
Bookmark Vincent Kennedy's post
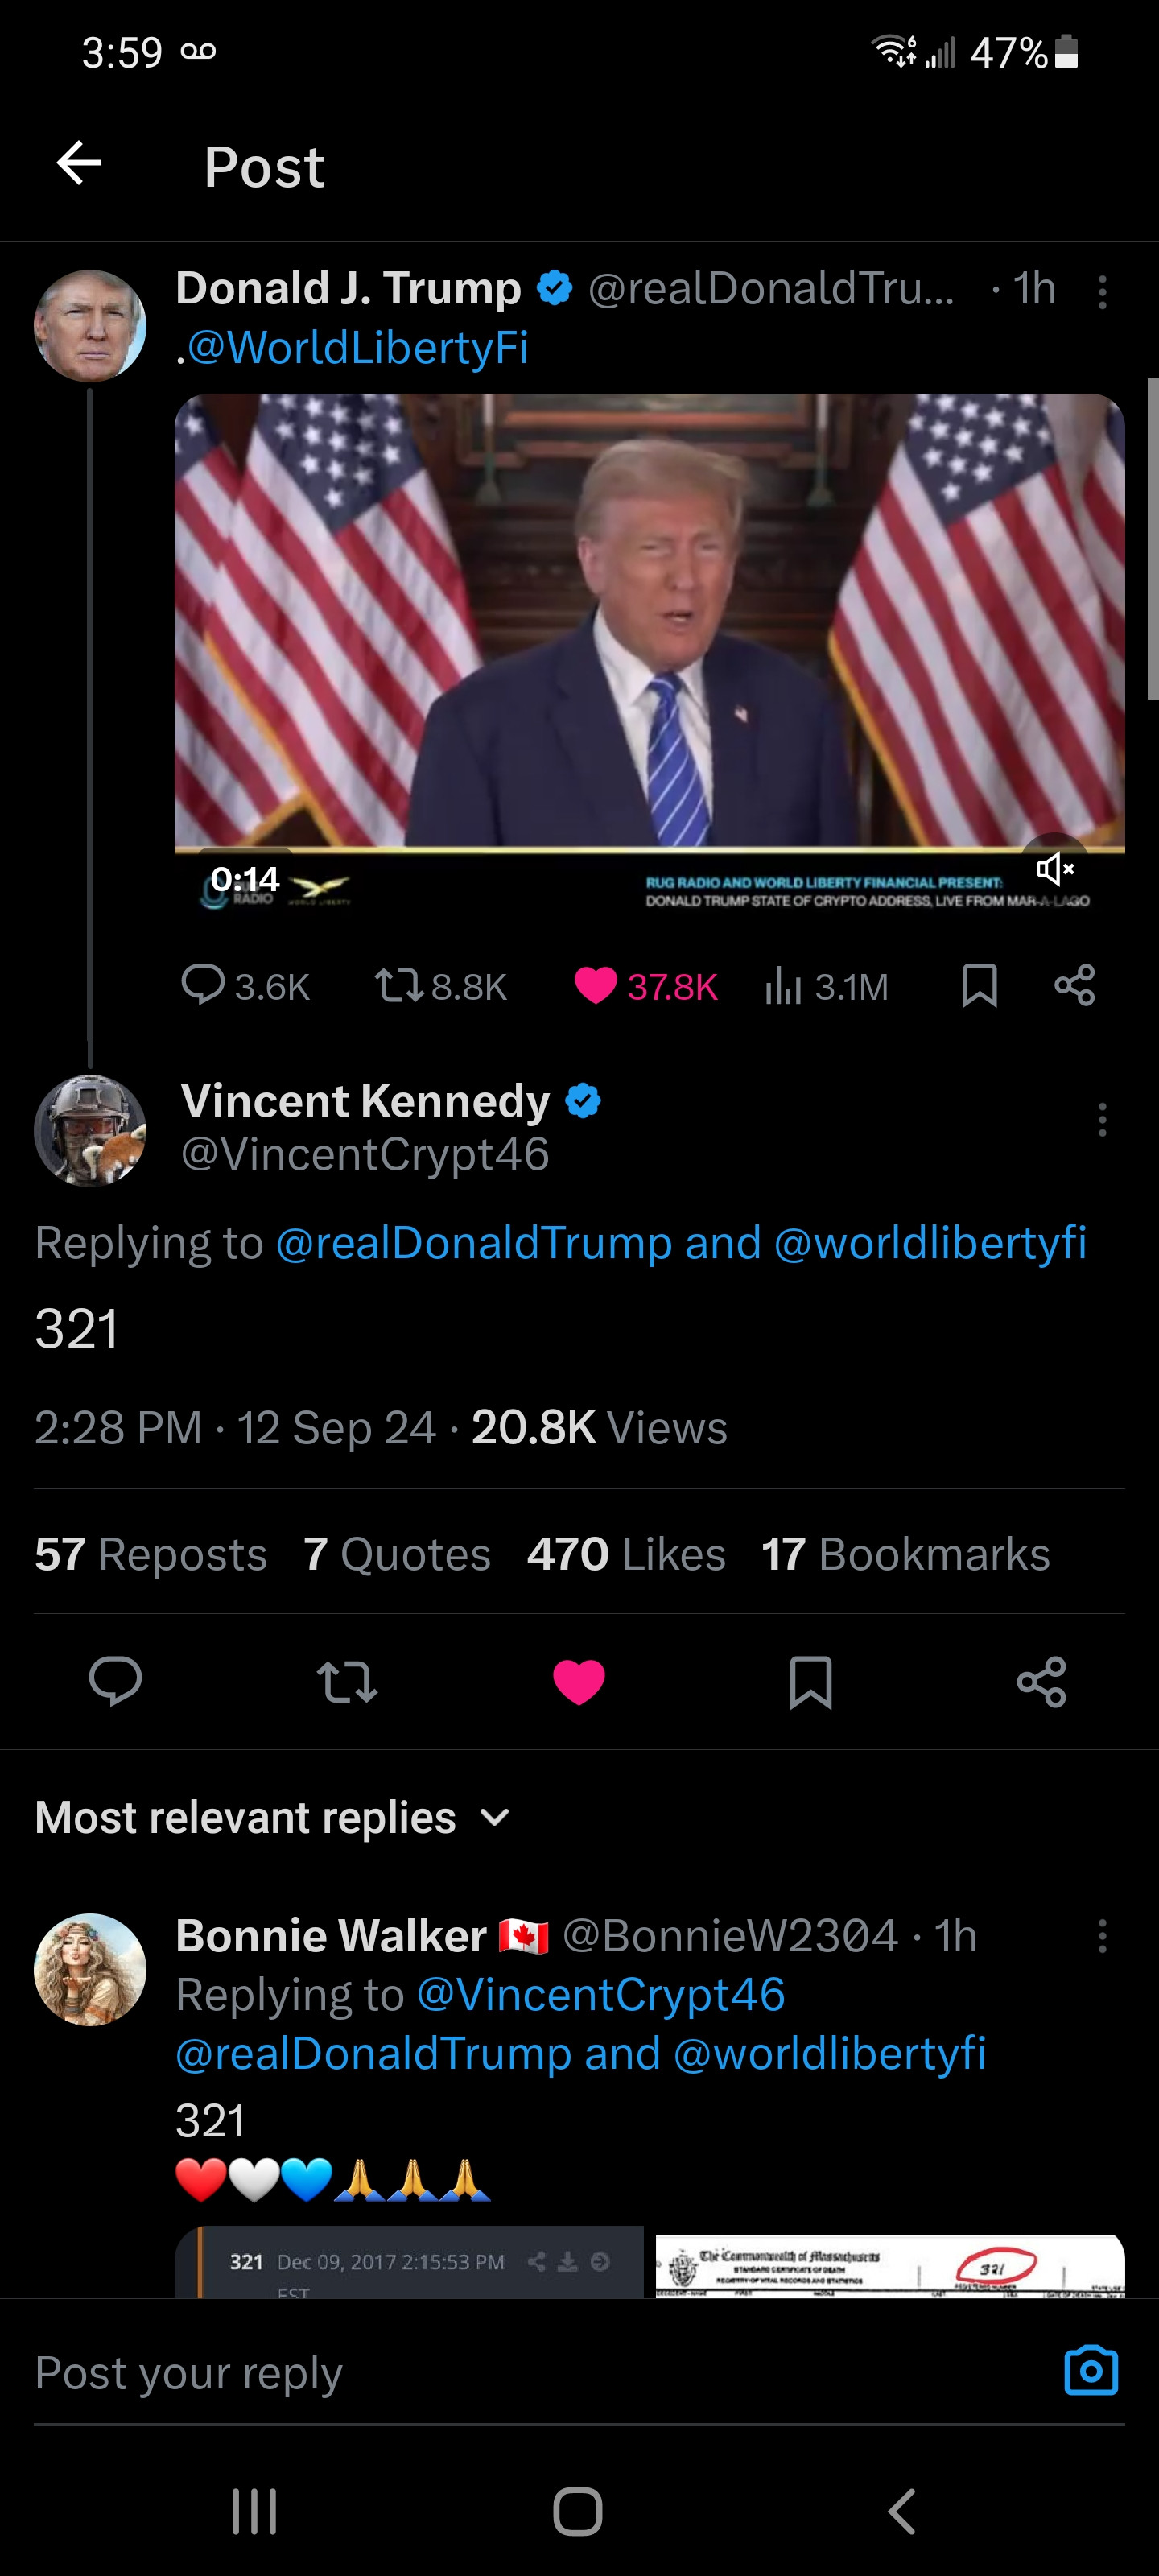pos(810,1681)
